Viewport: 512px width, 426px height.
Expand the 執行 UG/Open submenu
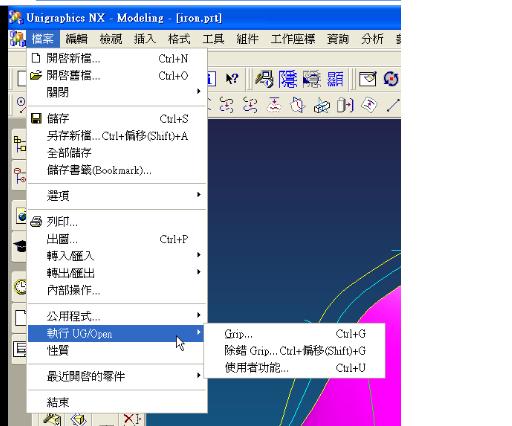click(x=116, y=333)
